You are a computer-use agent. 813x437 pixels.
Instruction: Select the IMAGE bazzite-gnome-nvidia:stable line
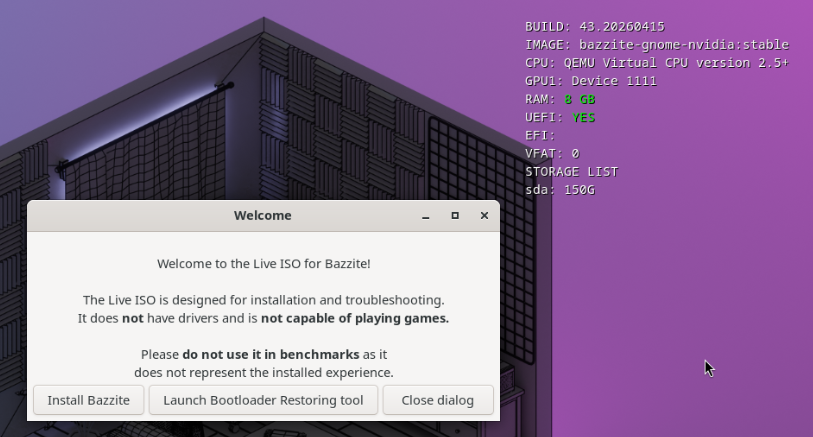(x=656, y=45)
